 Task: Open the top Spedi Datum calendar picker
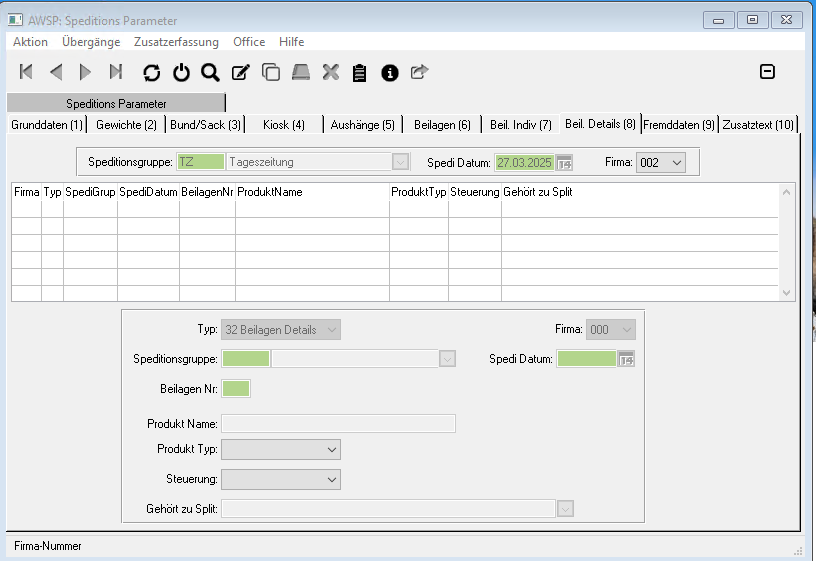click(x=564, y=162)
